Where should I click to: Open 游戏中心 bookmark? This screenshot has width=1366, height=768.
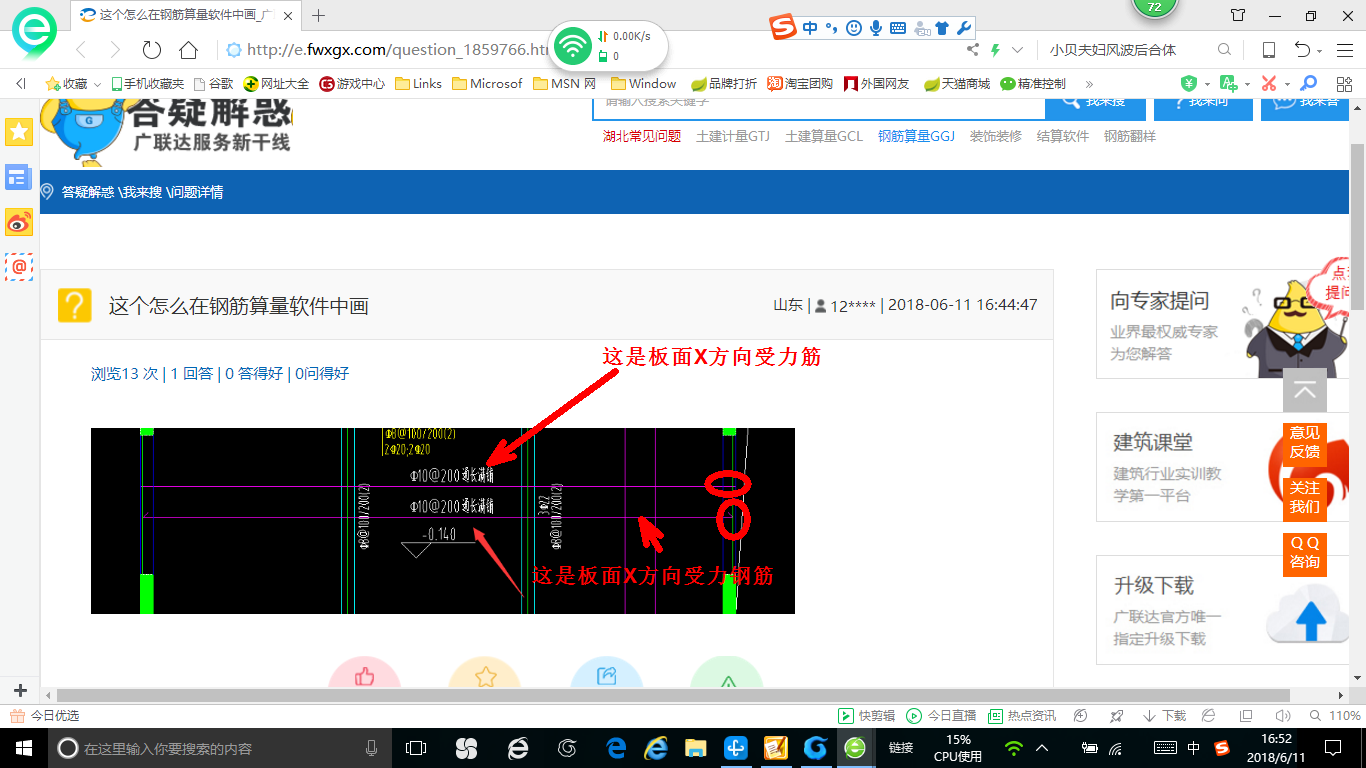352,84
